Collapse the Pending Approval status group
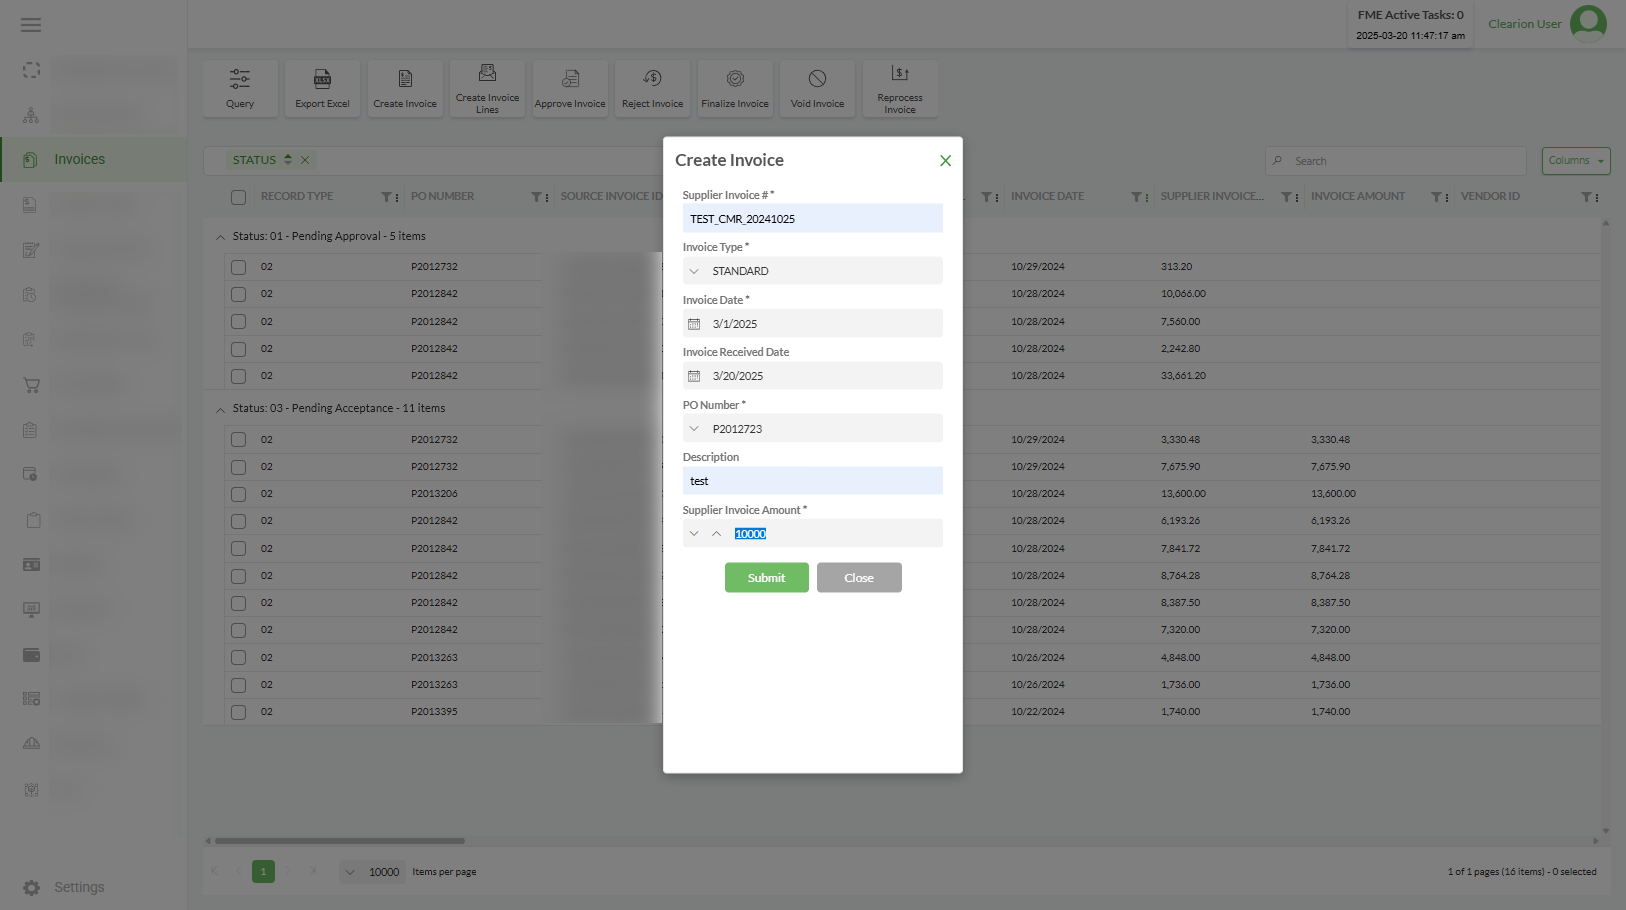Image resolution: width=1626 pixels, height=910 pixels. (220, 236)
